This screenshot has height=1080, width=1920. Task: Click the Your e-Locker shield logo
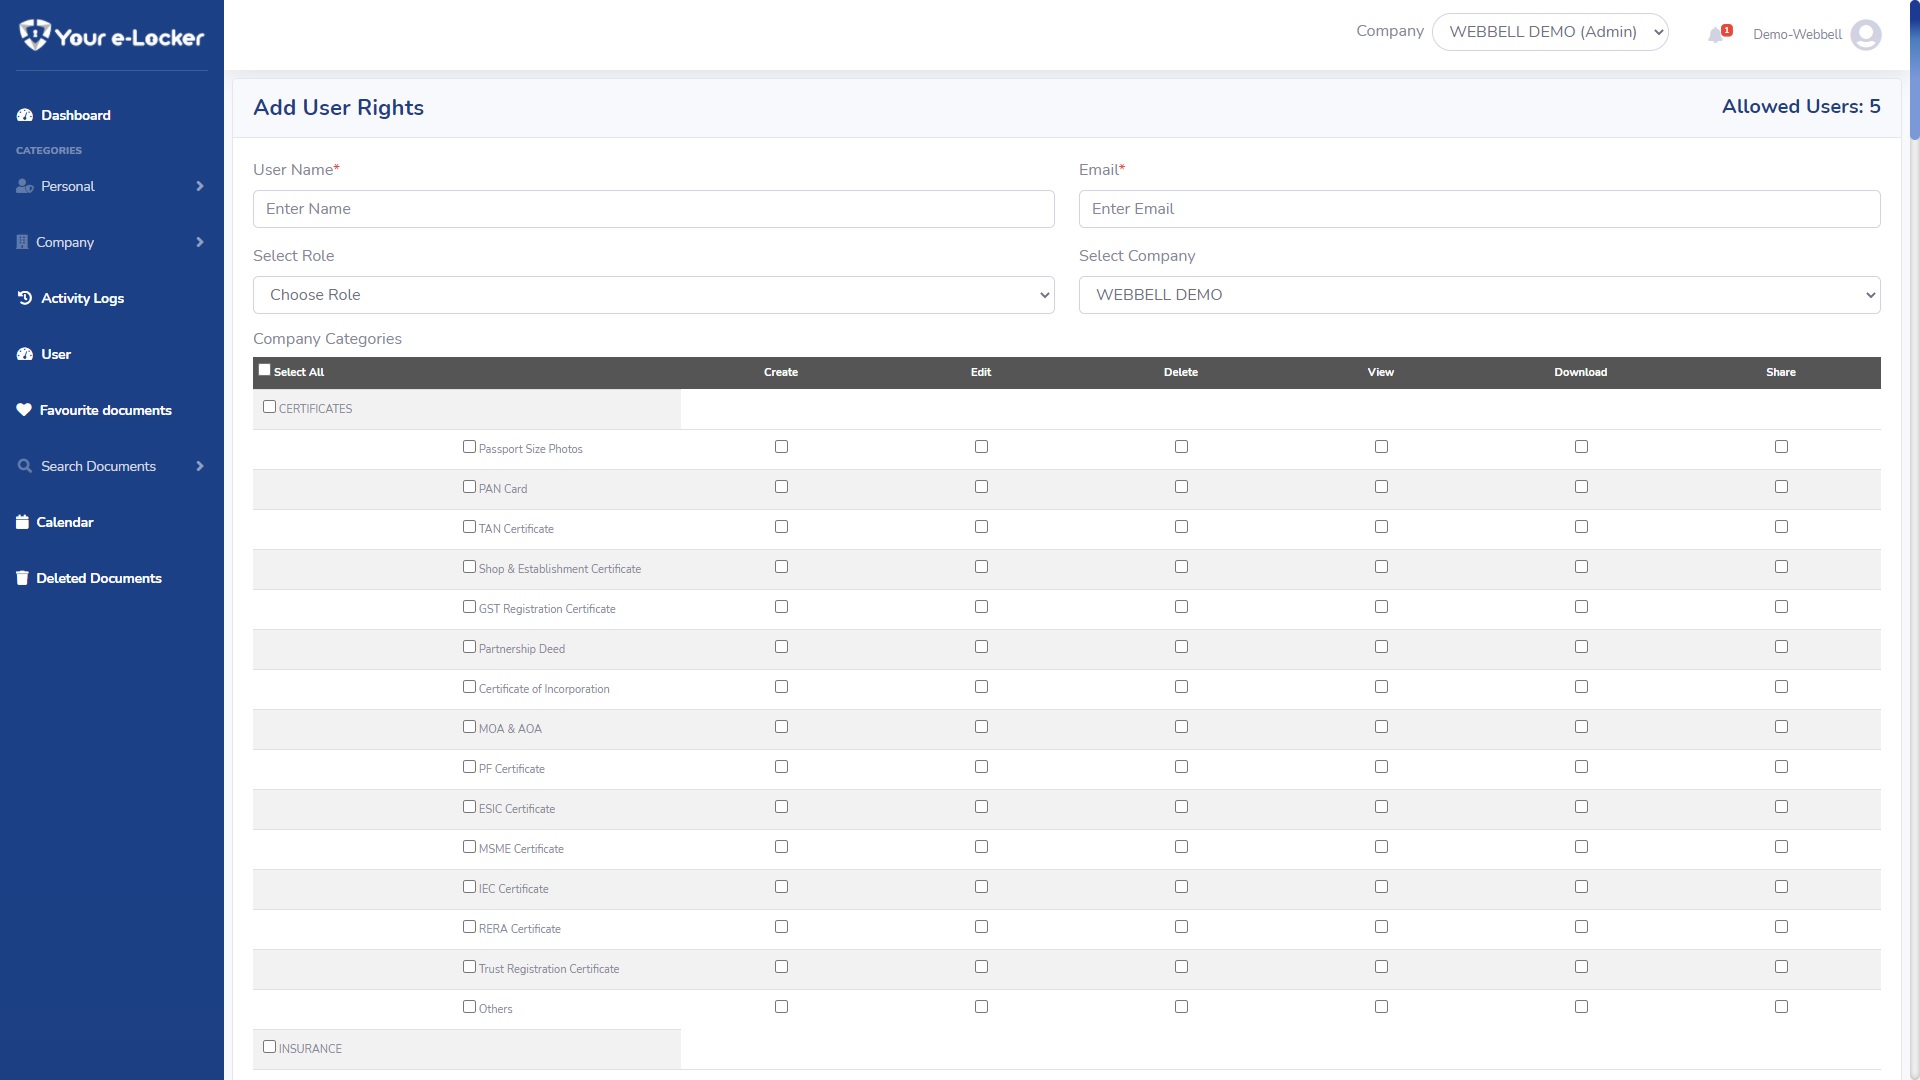coord(35,35)
